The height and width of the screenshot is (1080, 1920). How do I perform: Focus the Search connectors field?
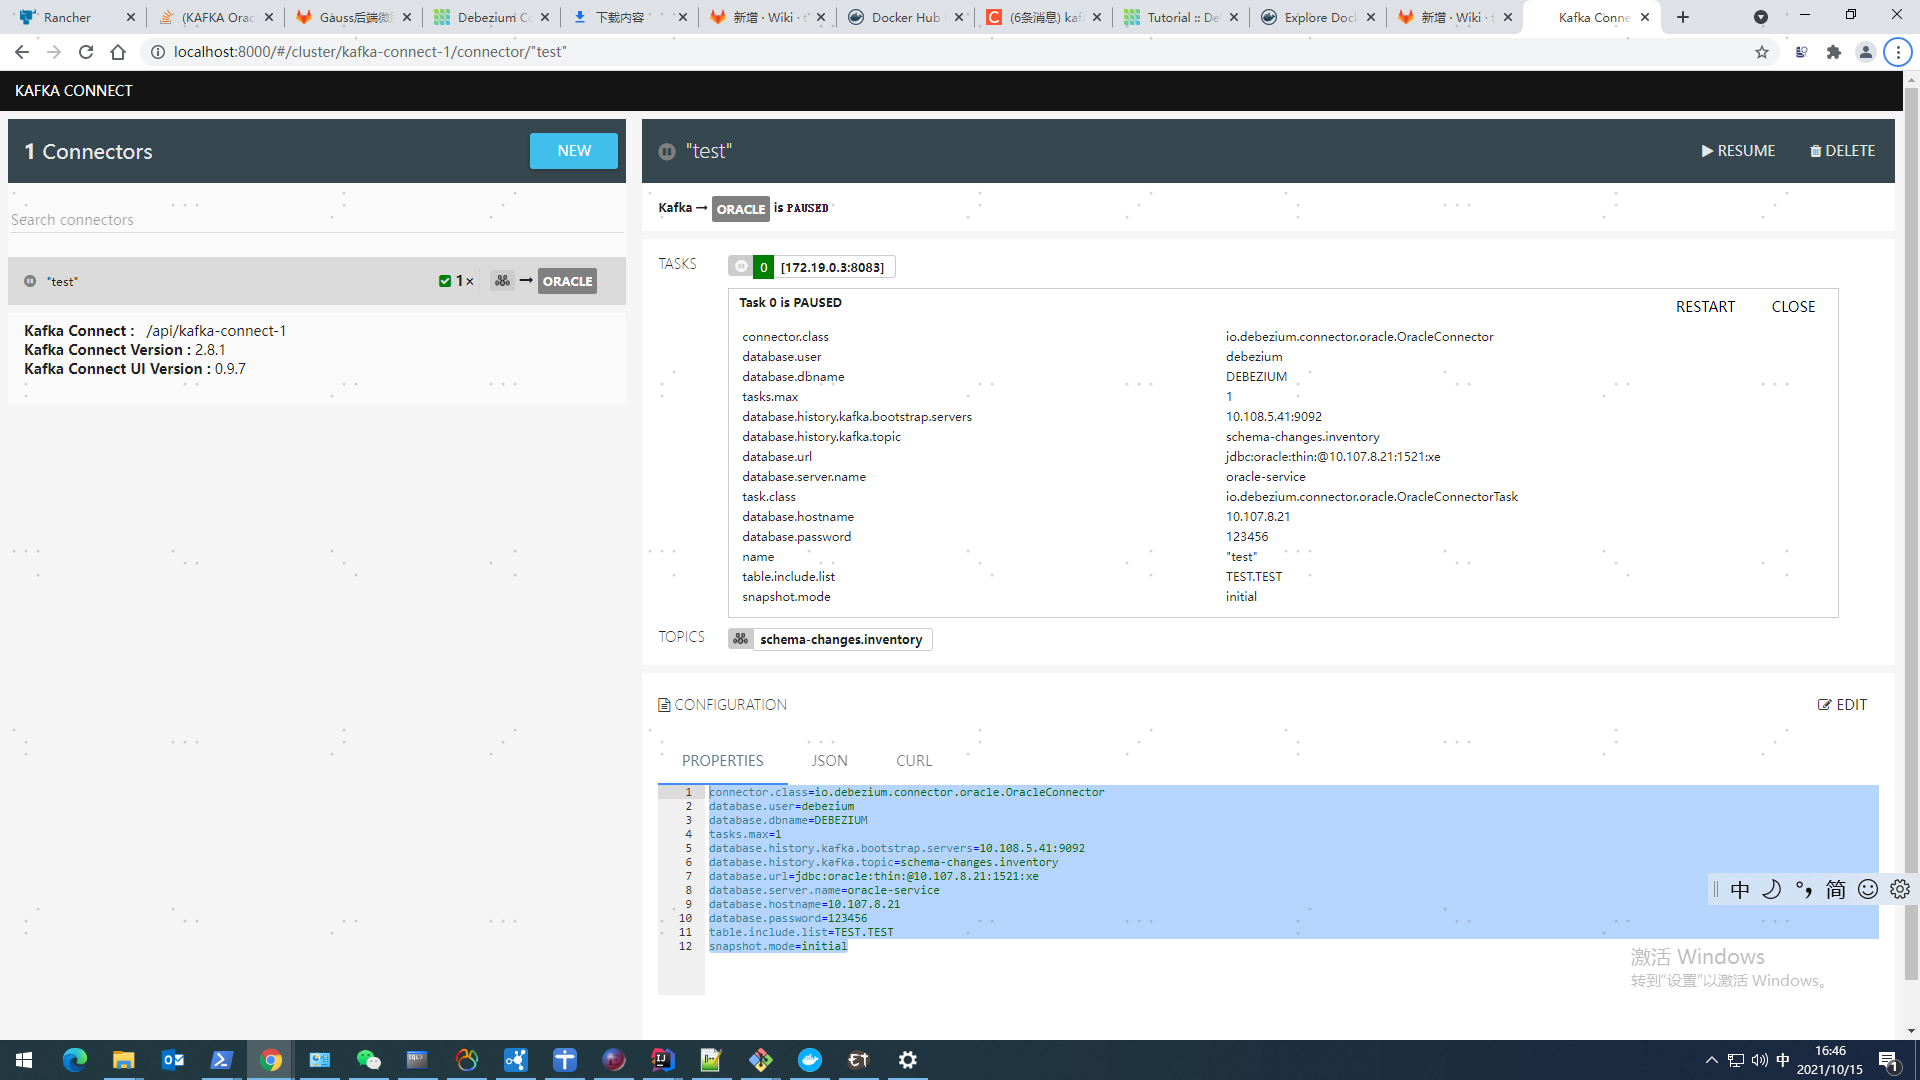coord(316,220)
